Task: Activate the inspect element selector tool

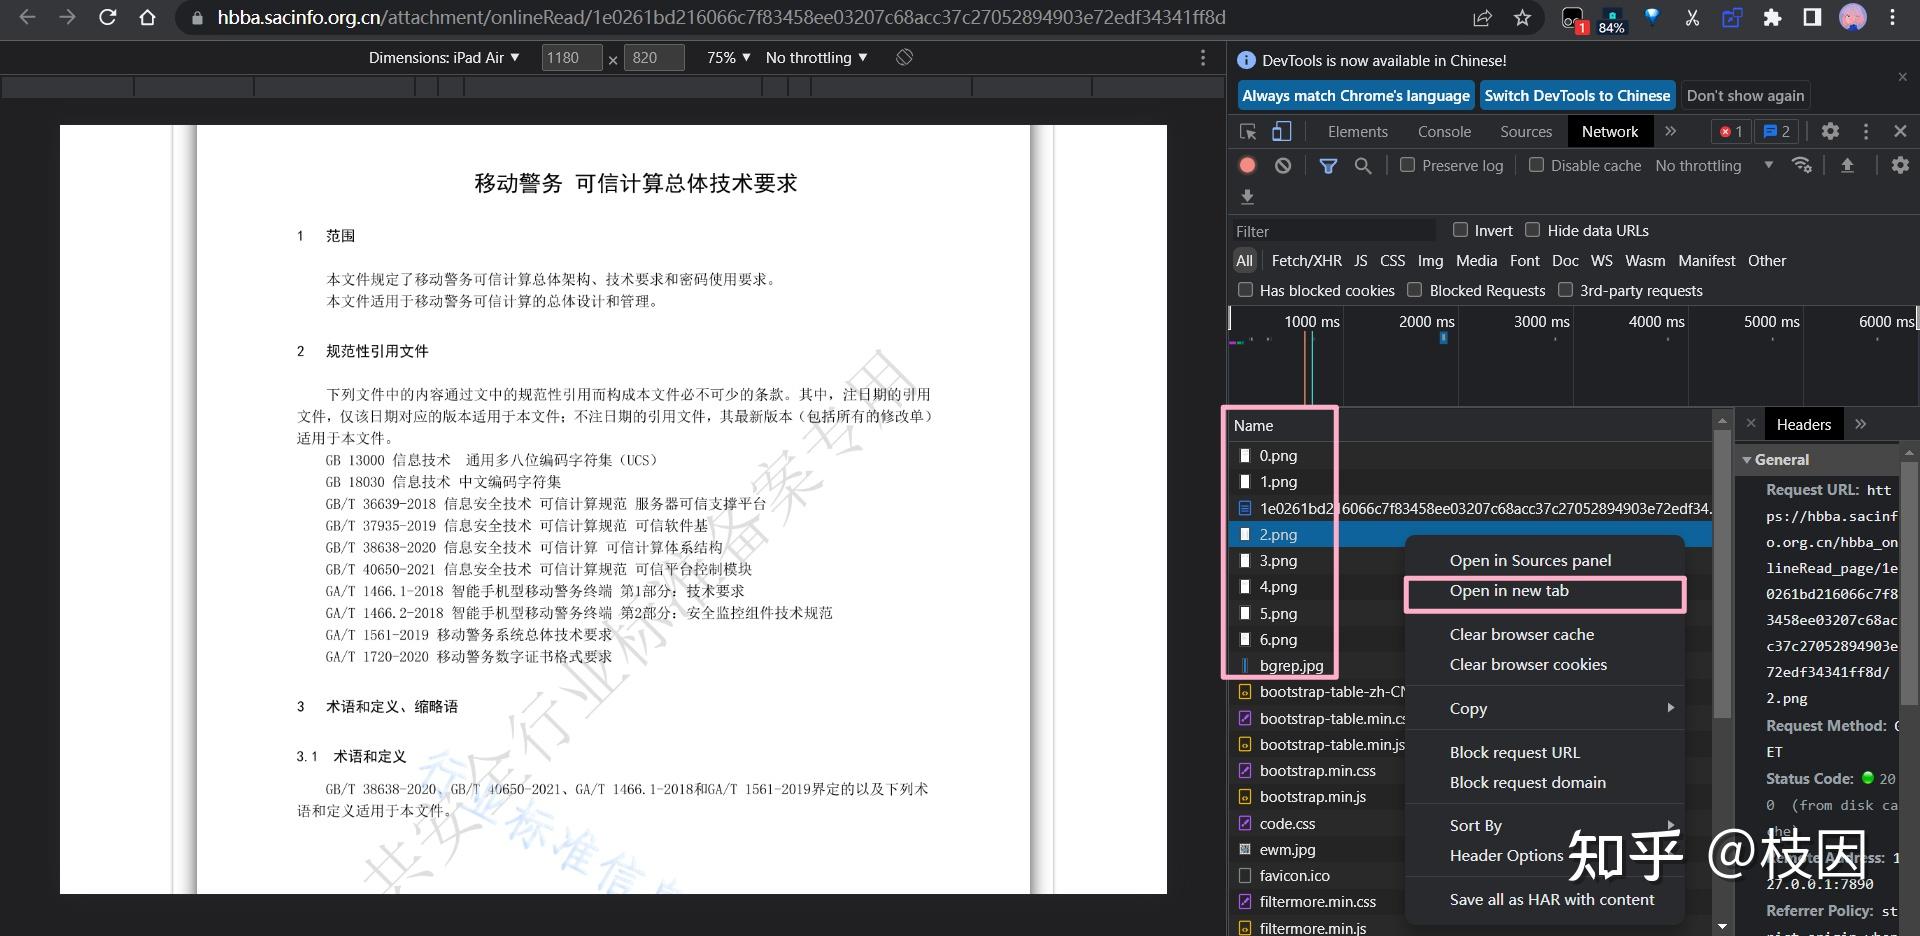Action: 1248,131
